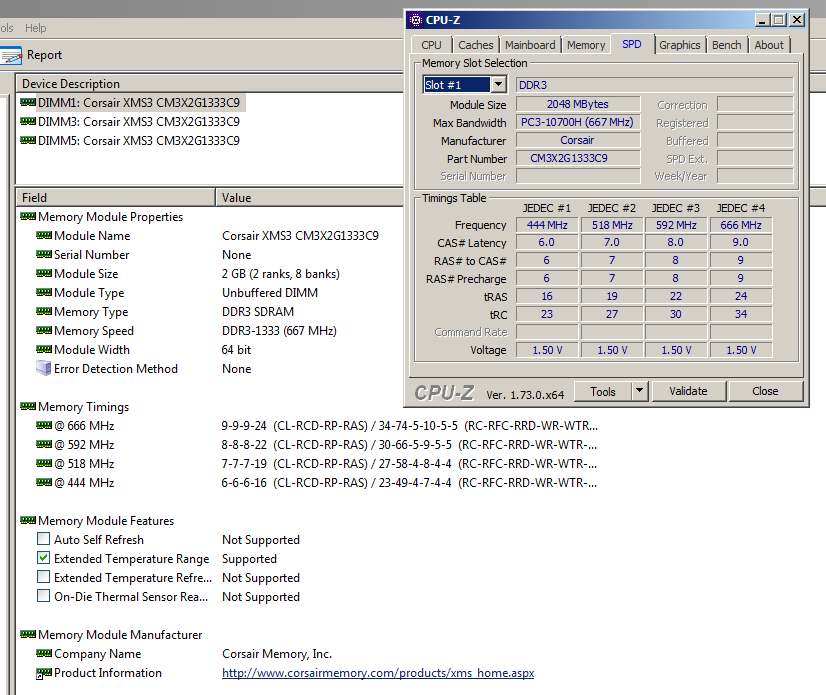Image resolution: width=826 pixels, height=695 pixels.
Task: Toggle On-Die Thermal Sensor Readout checkbox
Action: pyautogui.click(x=44, y=595)
